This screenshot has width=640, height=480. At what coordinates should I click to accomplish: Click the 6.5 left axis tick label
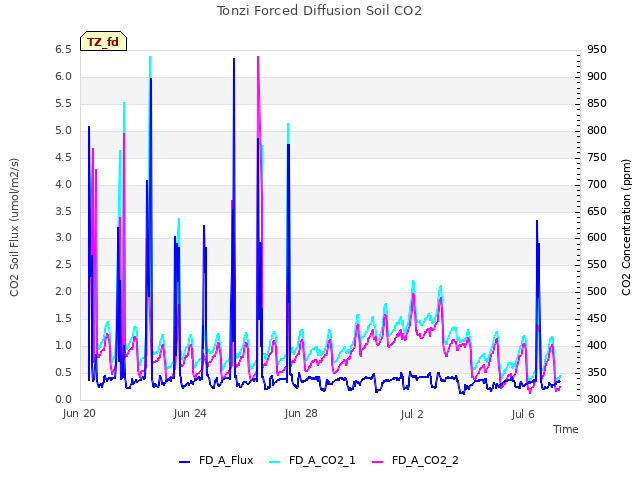tap(63, 49)
